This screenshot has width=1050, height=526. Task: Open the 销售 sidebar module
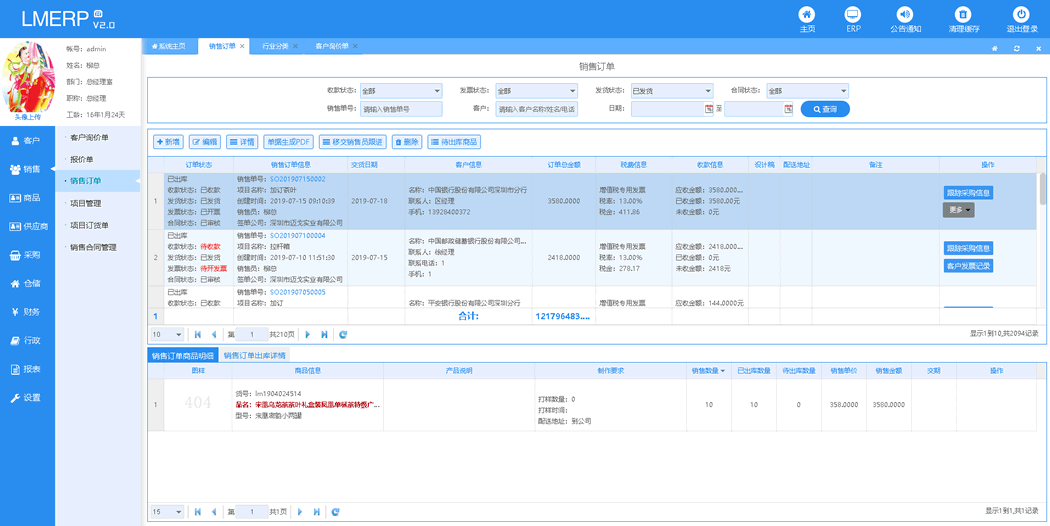click(x=27, y=169)
